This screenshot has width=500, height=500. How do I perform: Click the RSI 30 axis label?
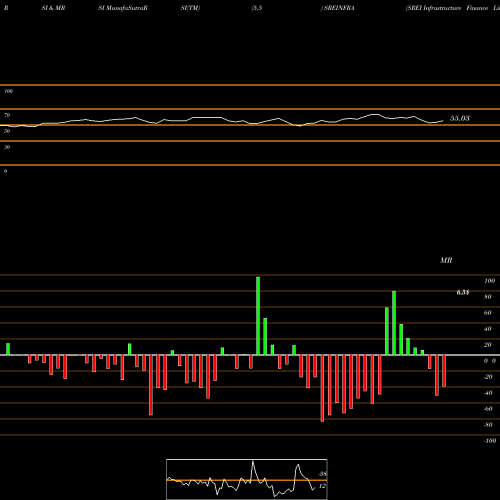(7, 147)
